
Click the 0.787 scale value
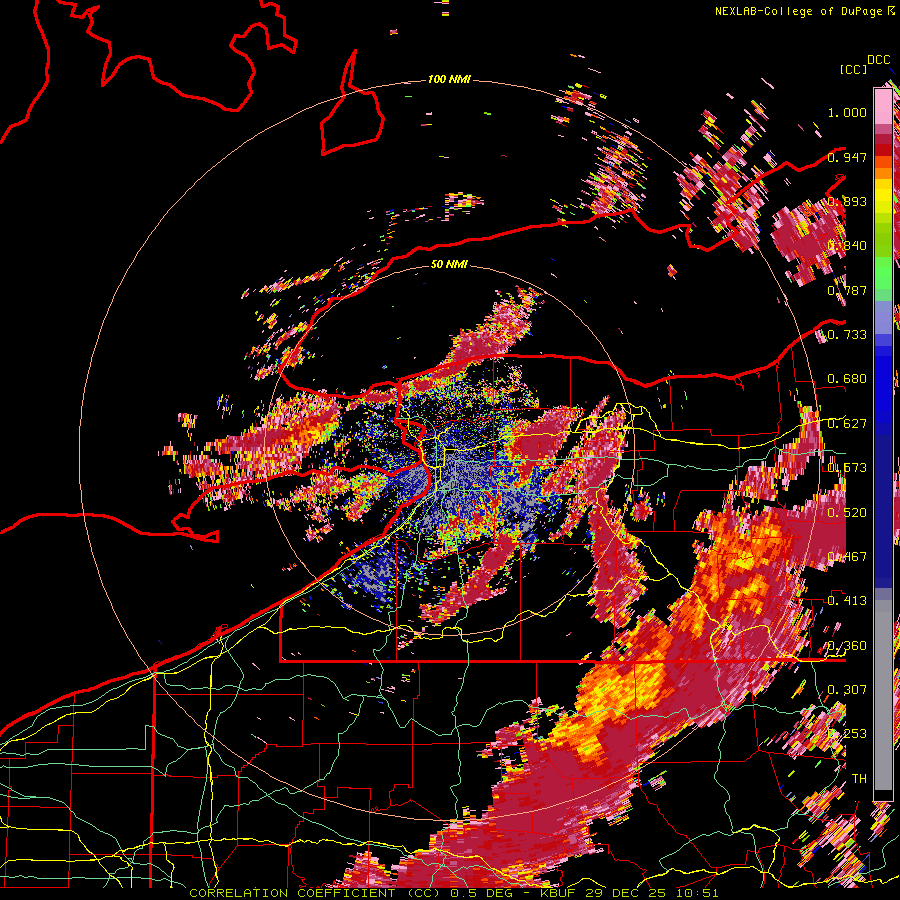point(847,290)
